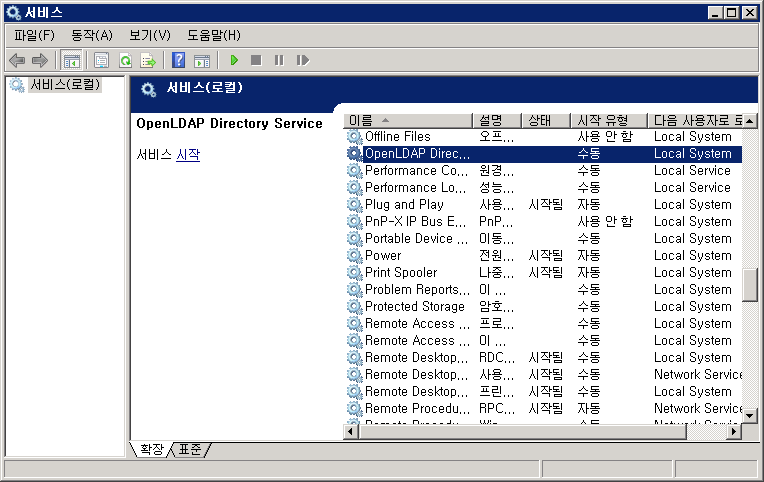The image size is (764, 482).
Task: Click the Forward arrow toolbar icon
Action: click(39, 60)
